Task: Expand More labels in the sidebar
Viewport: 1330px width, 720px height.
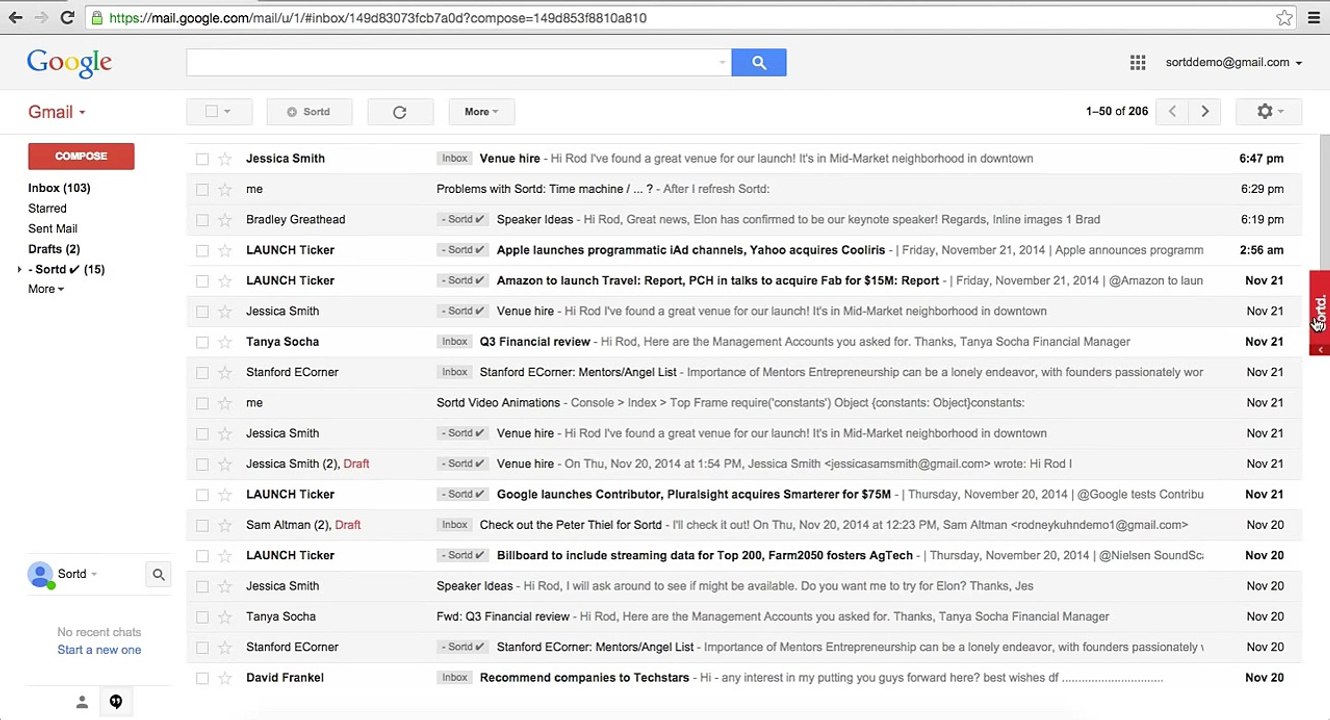Action: 46,289
